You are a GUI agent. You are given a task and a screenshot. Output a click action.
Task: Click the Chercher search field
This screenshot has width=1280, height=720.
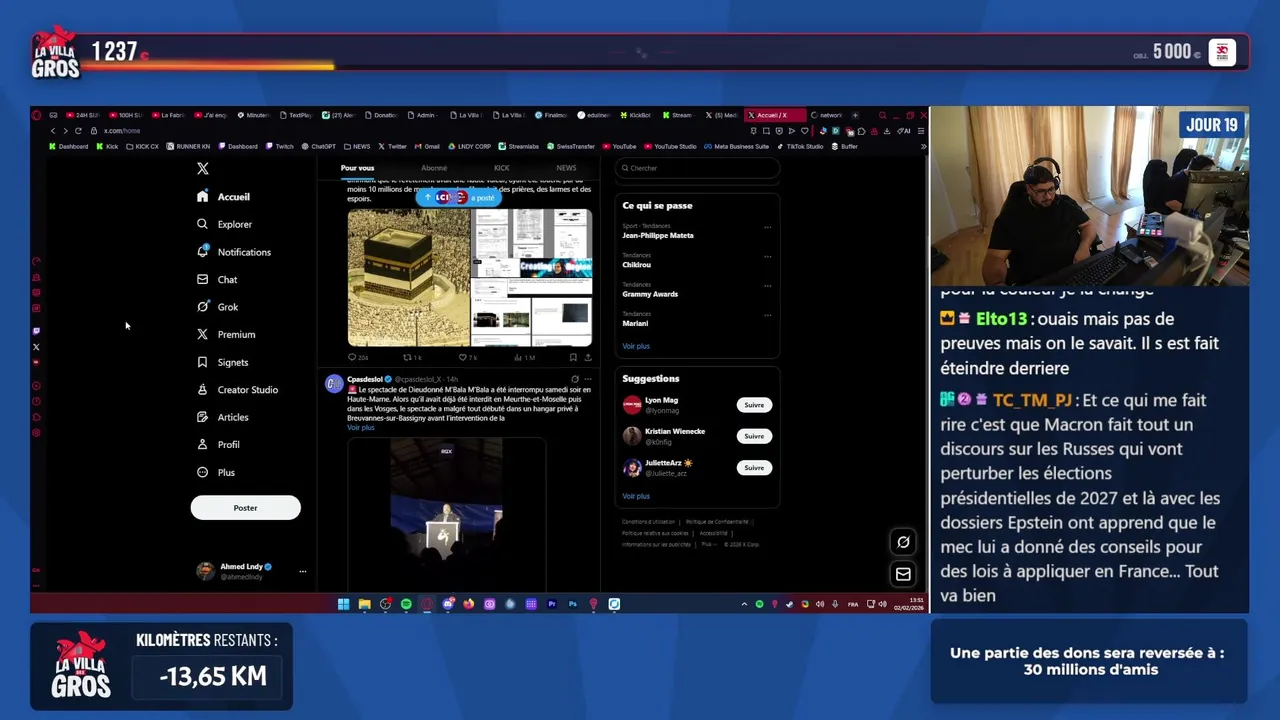coord(697,168)
